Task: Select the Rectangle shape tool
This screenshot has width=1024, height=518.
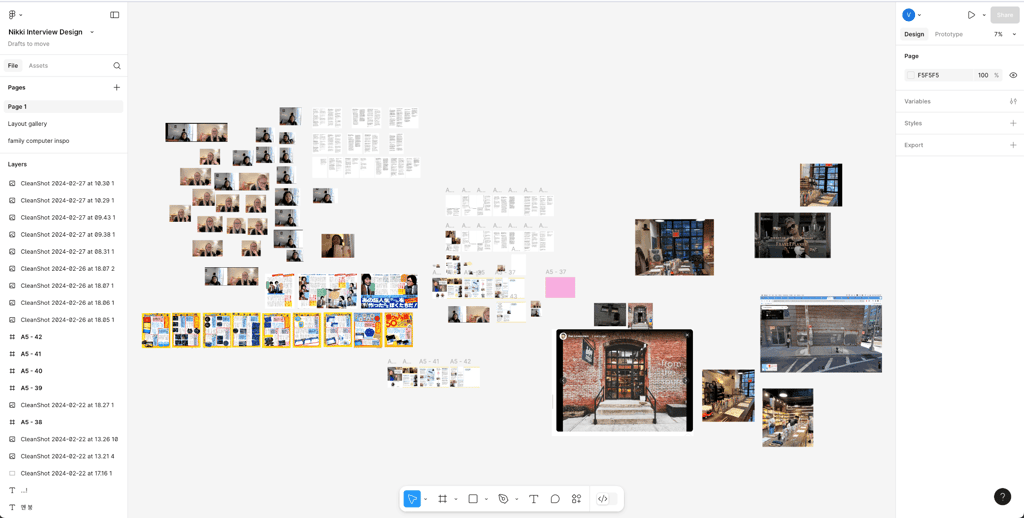Action: 473,499
